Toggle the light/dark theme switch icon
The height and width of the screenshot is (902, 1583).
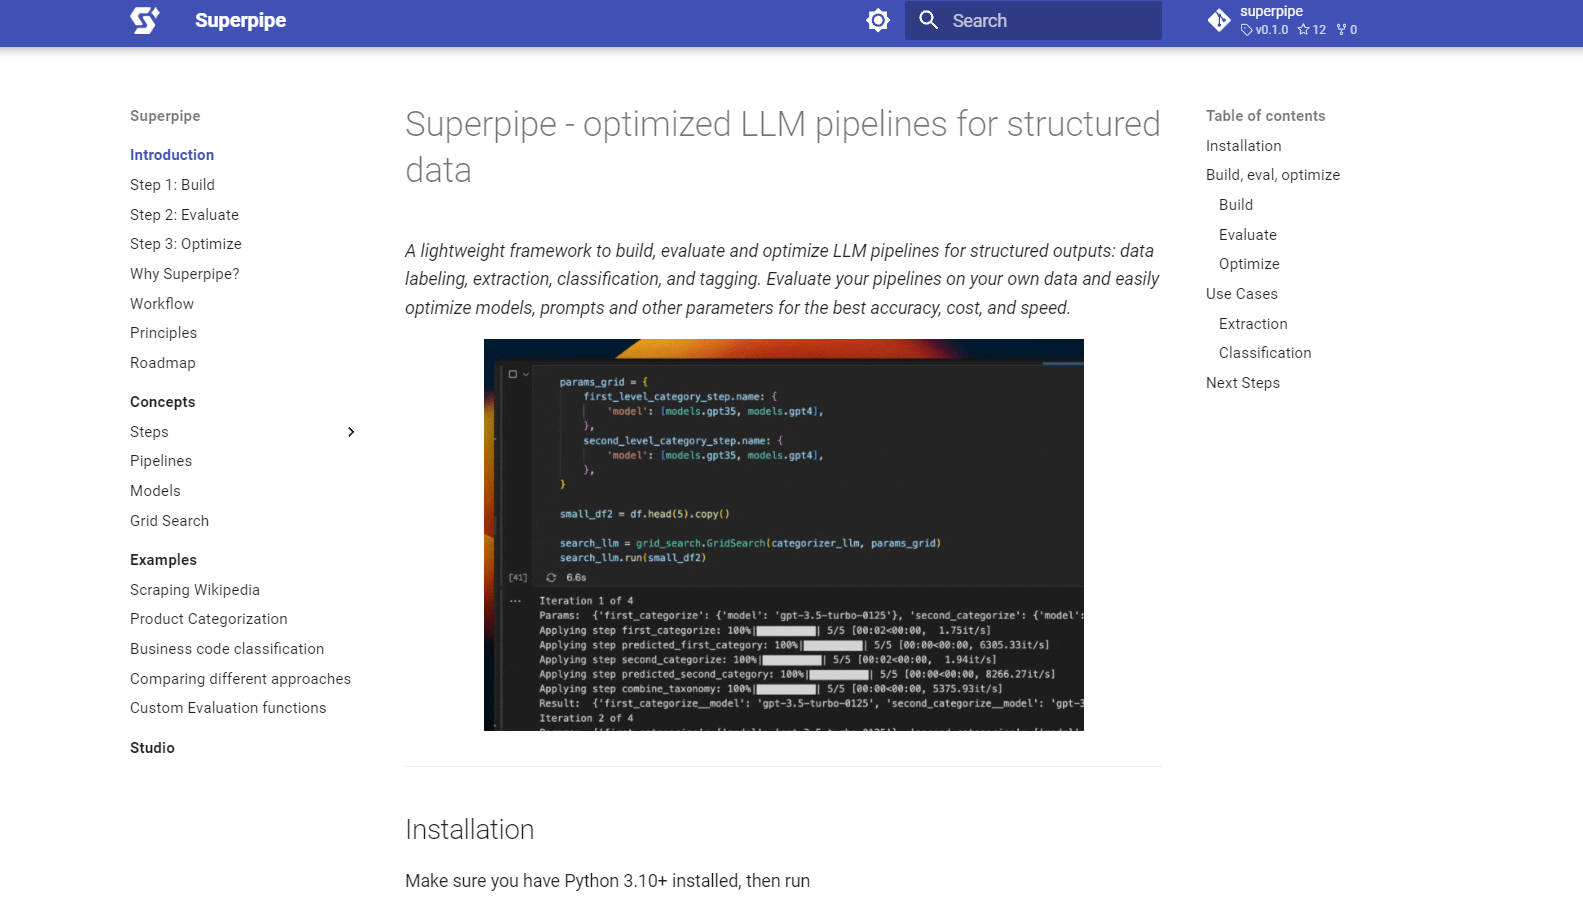coord(877,20)
